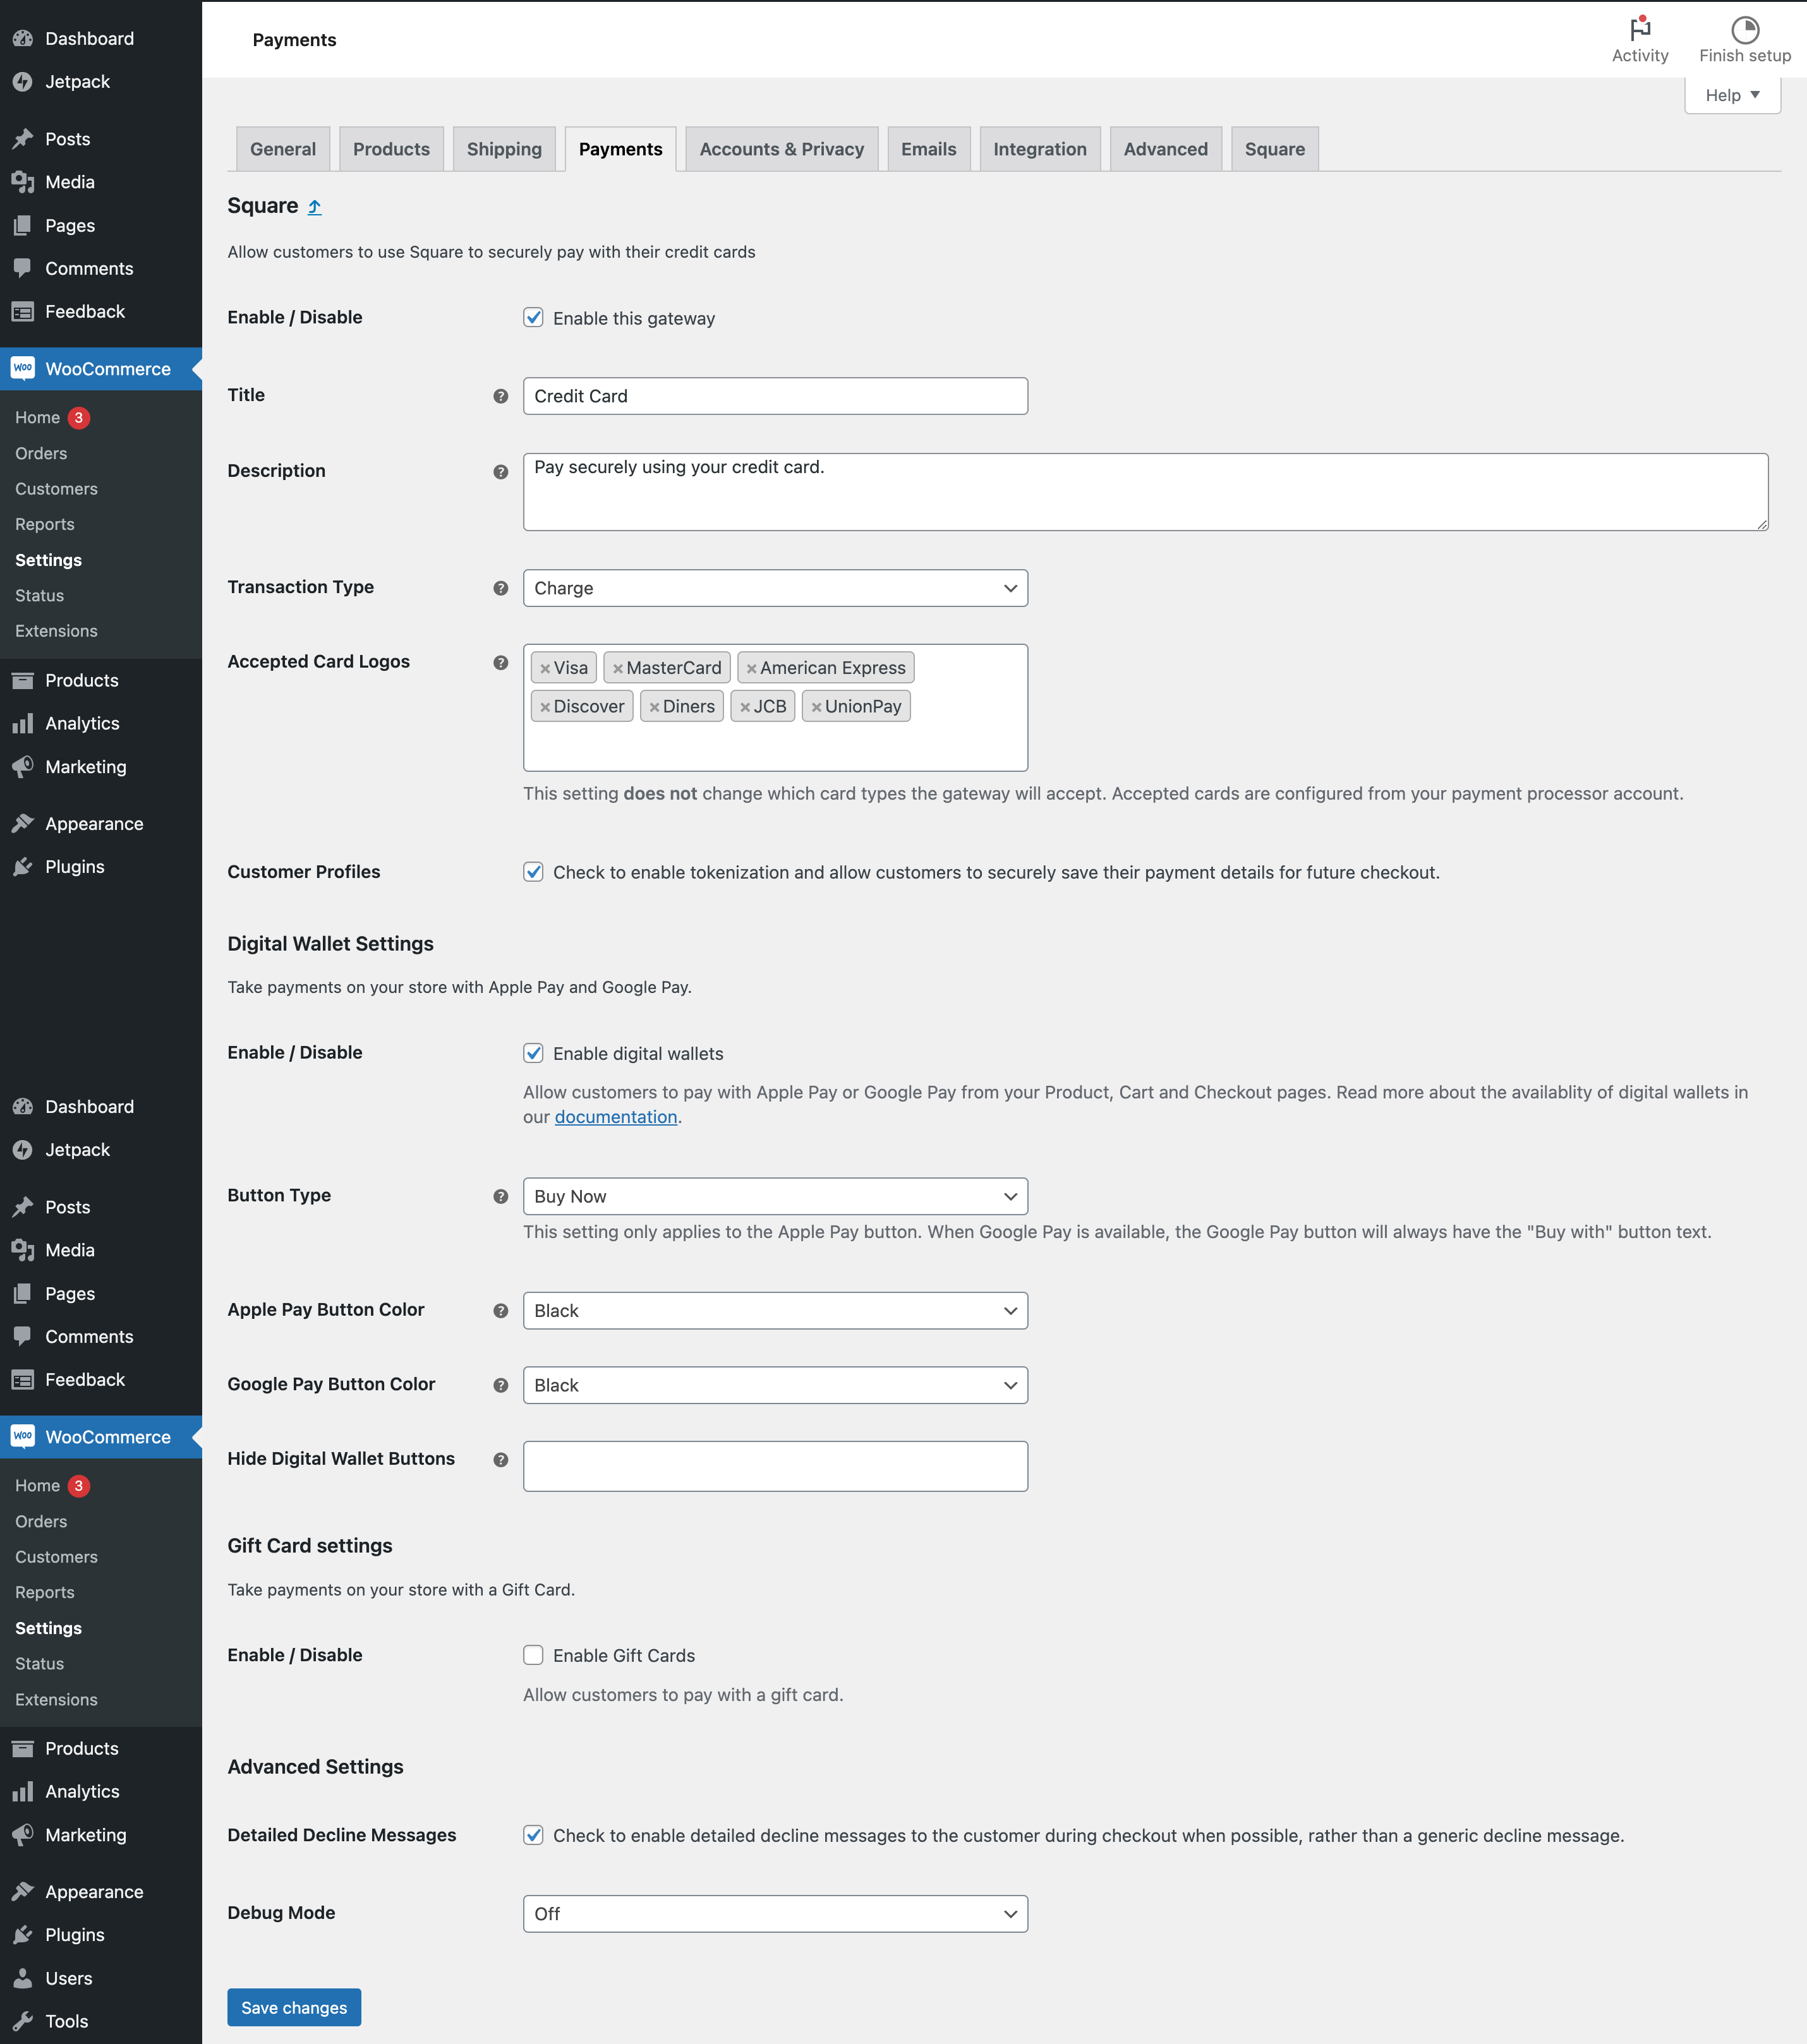Select the Media icon in the admin sidebar
Image resolution: width=1807 pixels, height=2044 pixels.
pyautogui.click(x=22, y=182)
